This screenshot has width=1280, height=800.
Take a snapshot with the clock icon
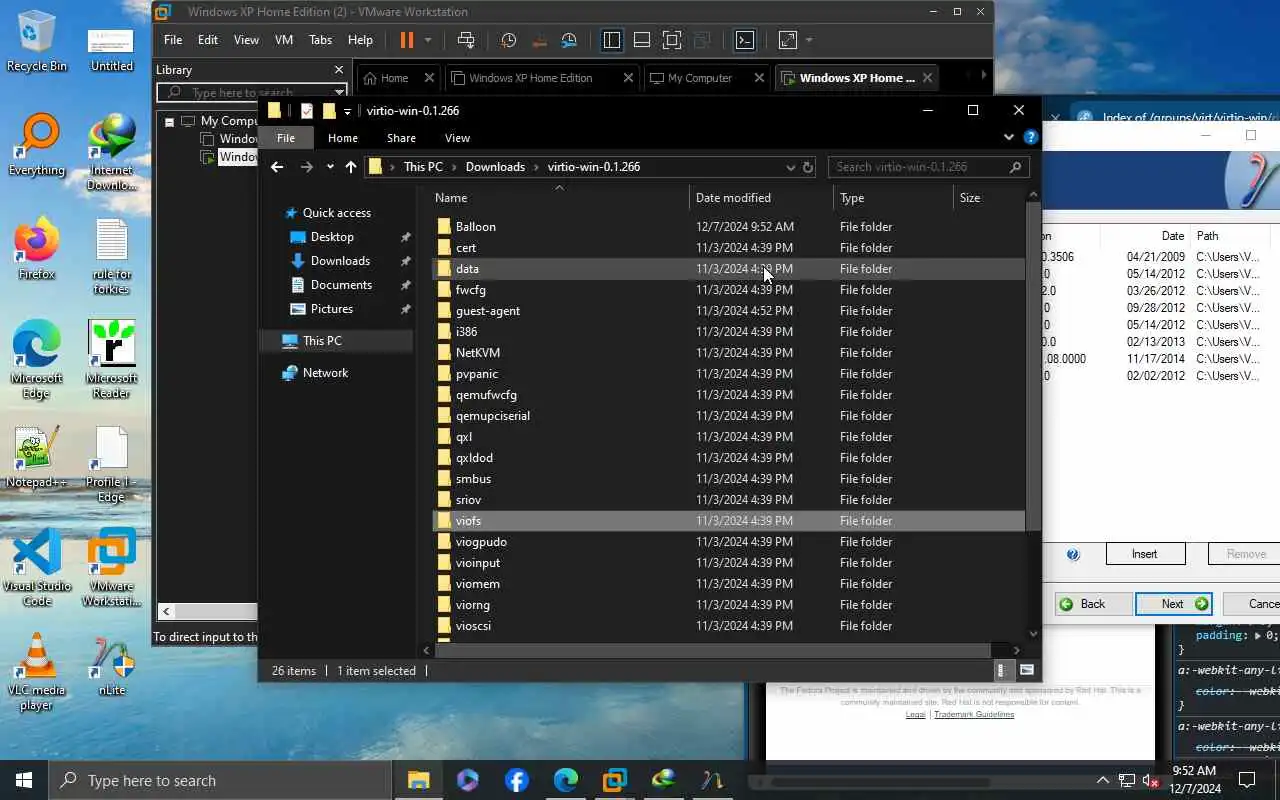coord(509,40)
